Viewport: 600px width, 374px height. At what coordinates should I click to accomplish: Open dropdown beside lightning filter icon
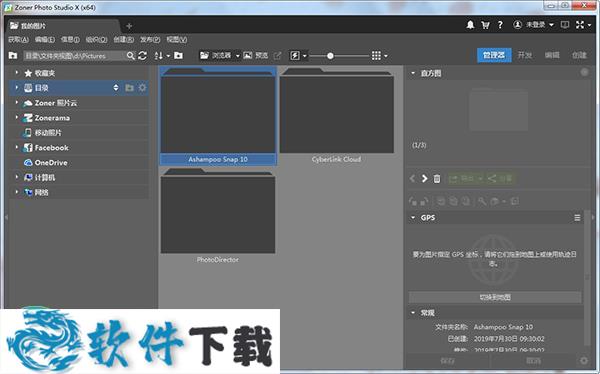point(304,56)
